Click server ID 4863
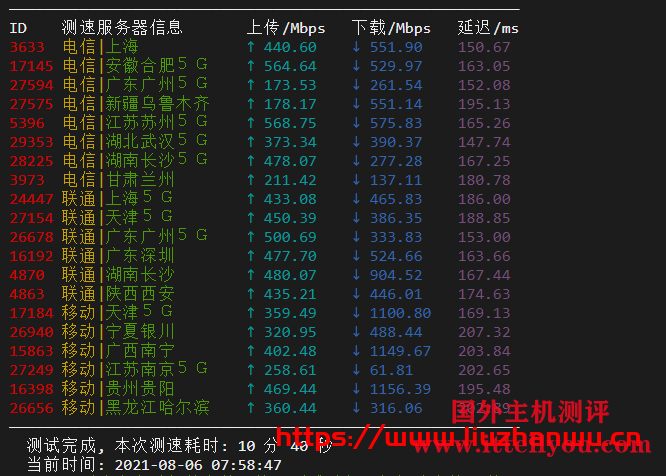Image resolution: width=666 pixels, height=476 pixels. pos(27,294)
